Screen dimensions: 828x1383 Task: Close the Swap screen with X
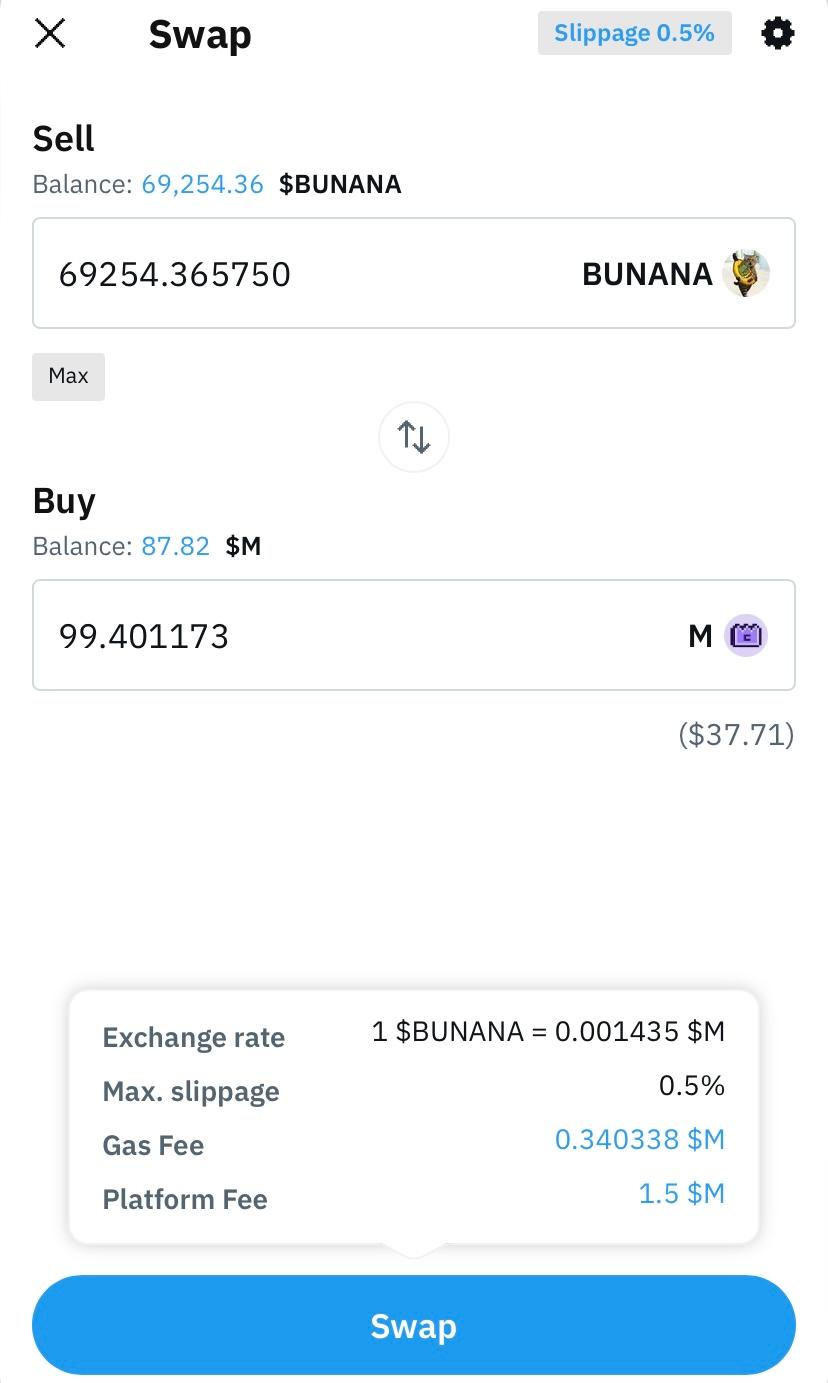tap(50, 34)
